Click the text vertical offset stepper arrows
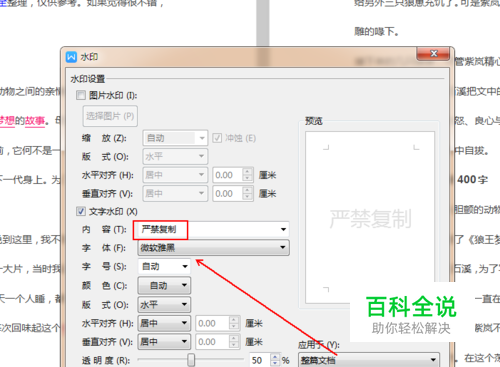The width and height of the screenshot is (500, 367). (x=234, y=342)
